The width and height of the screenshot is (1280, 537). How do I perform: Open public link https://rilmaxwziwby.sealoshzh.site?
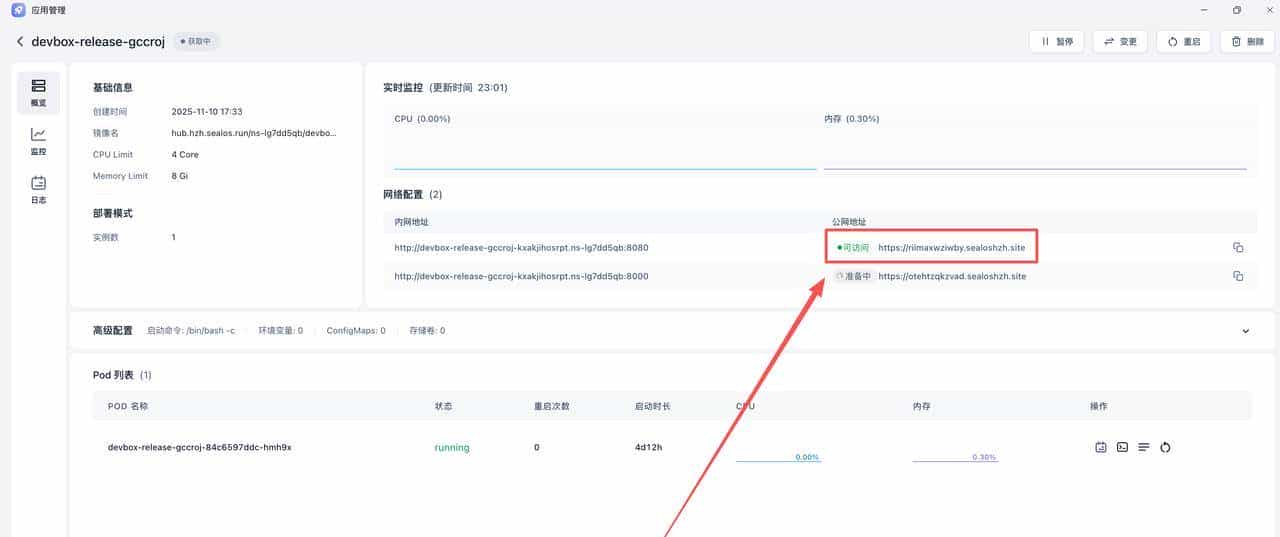pos(951,247)
